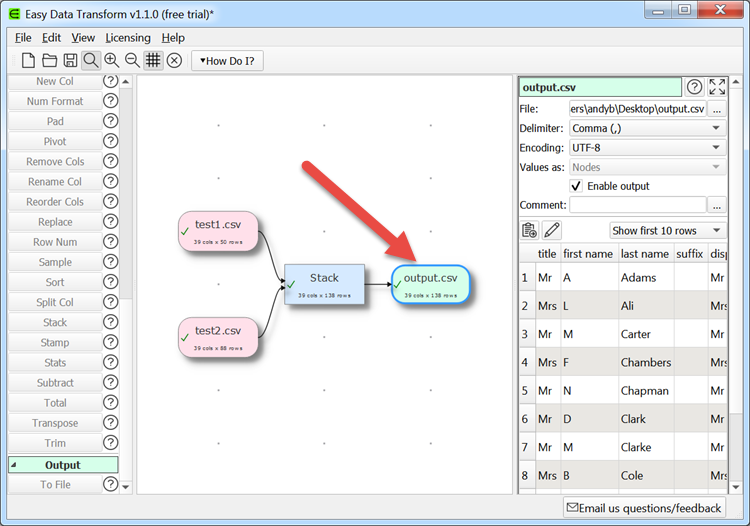Open the Encoding UTF-8 dropdown

[646, 147]
